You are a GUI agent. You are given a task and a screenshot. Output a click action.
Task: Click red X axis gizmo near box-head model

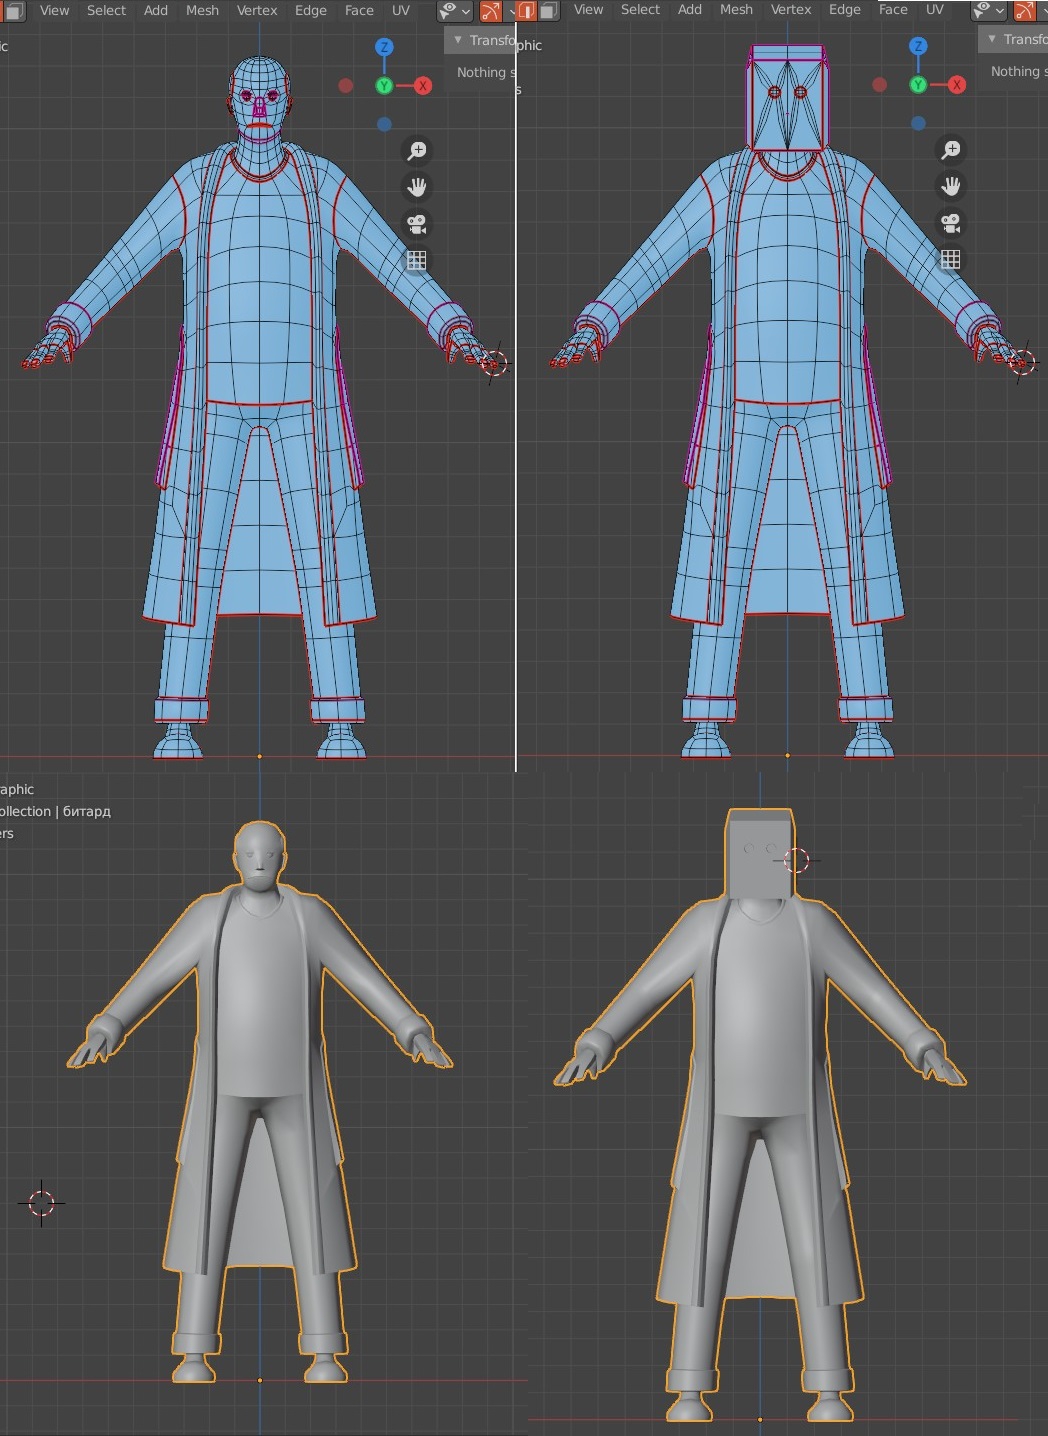pyautogui.click(x=957, y=85)
